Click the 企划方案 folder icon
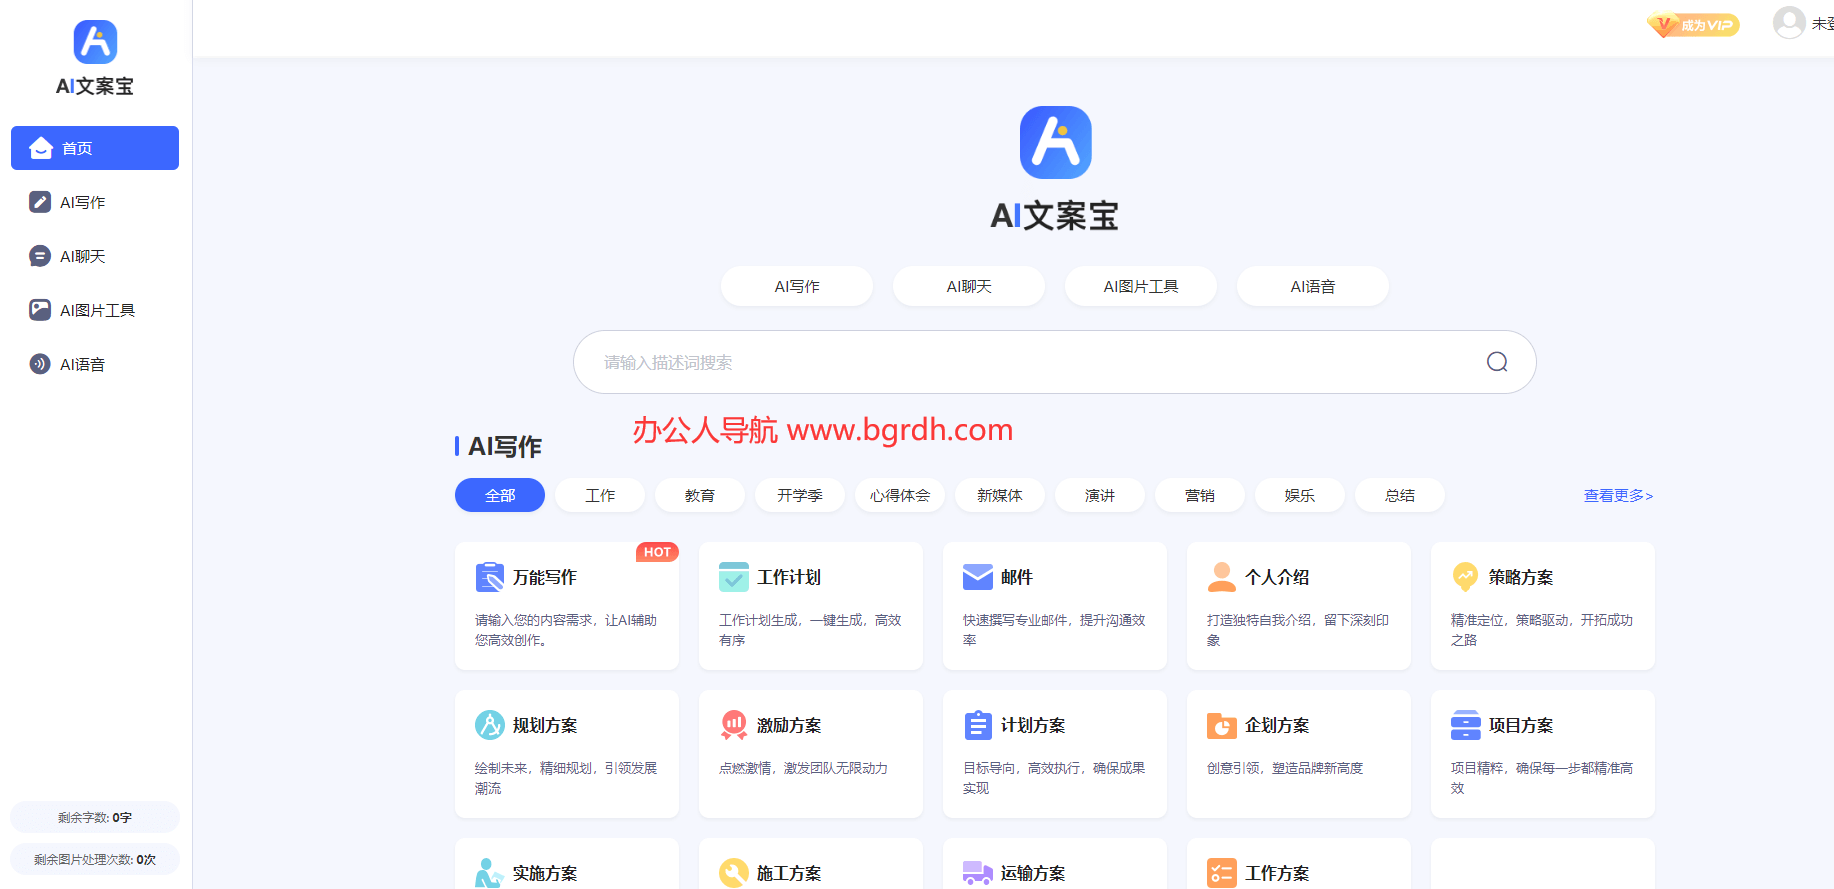 pos(1222,725)
